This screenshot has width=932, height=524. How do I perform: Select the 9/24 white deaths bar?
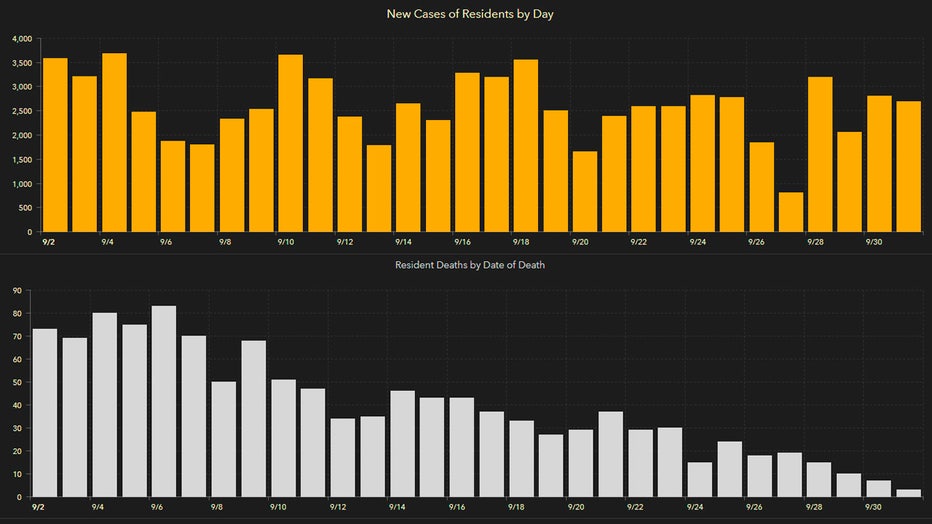[700, 479]
